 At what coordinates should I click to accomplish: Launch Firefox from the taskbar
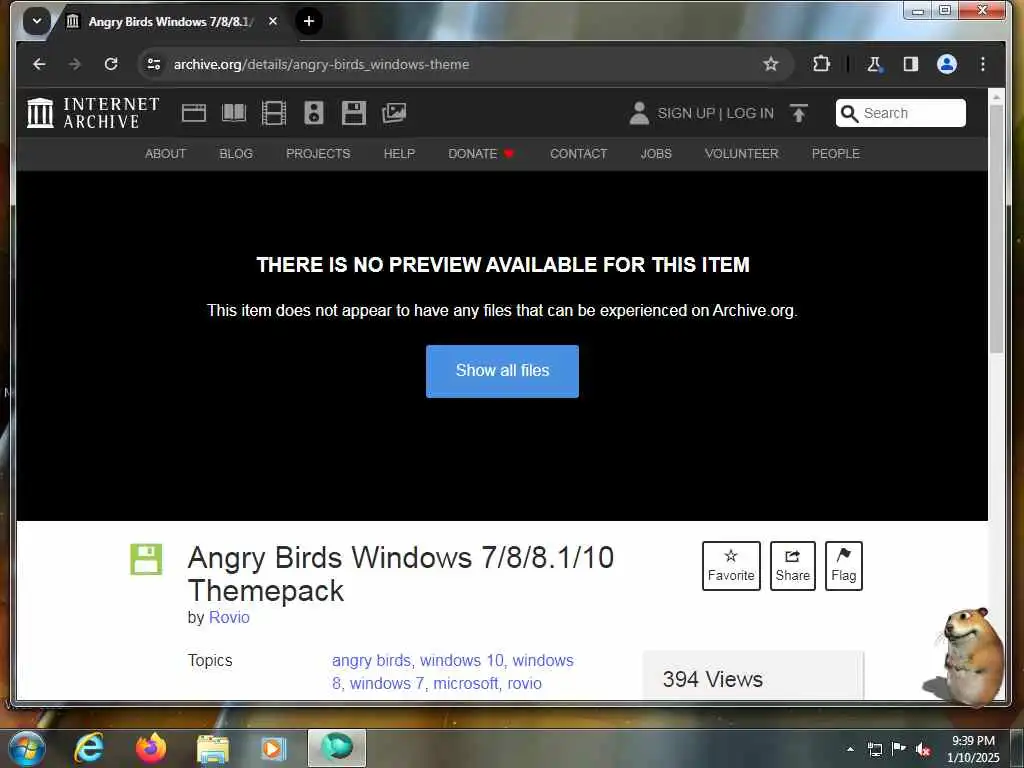coord(151,749)
